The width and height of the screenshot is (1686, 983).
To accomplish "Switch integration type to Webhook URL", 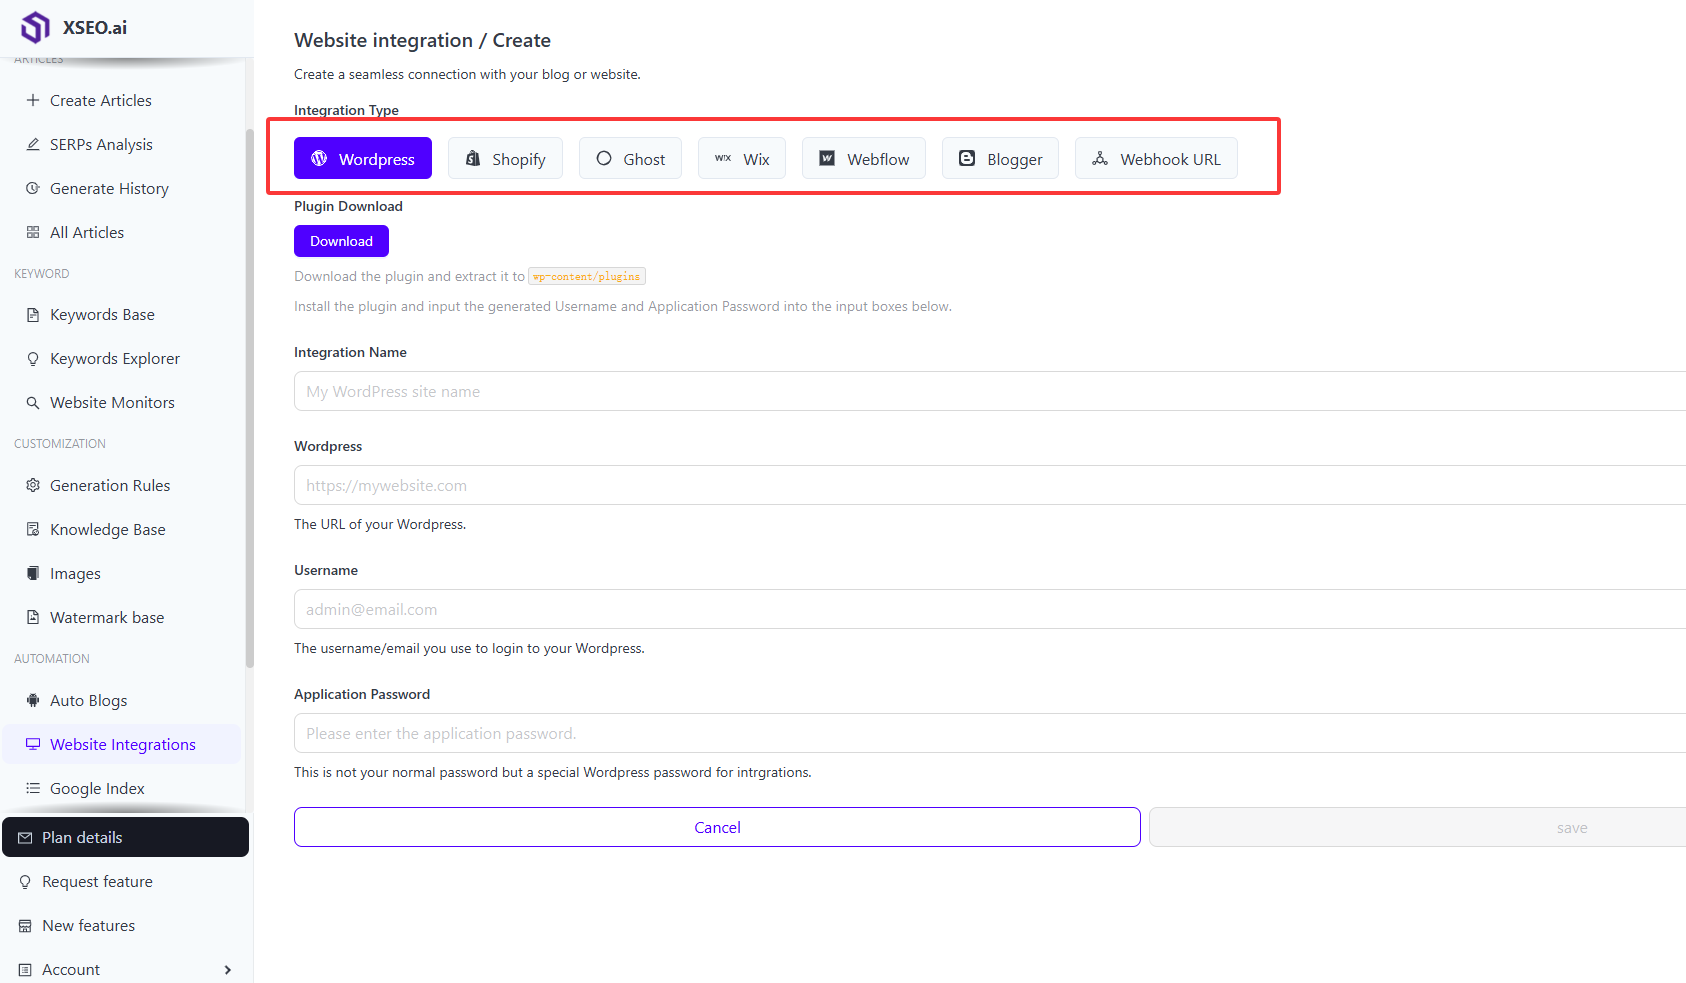I will (1155, 158).
